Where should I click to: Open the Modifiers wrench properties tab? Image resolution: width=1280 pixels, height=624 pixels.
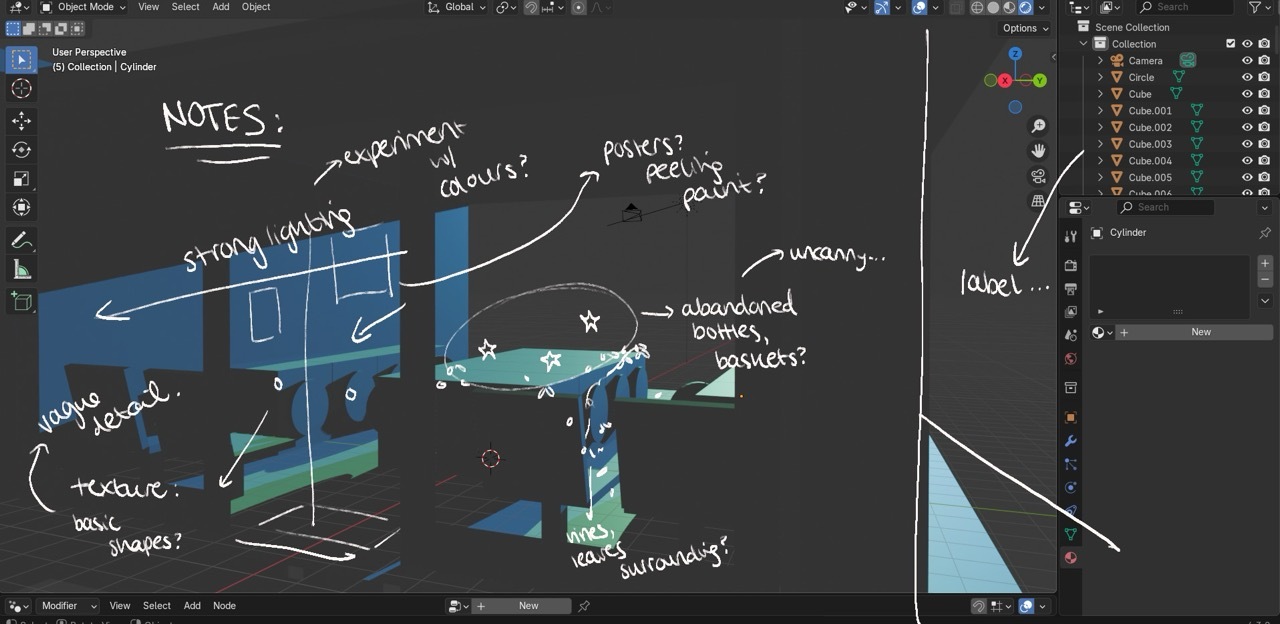(1071, 441)
